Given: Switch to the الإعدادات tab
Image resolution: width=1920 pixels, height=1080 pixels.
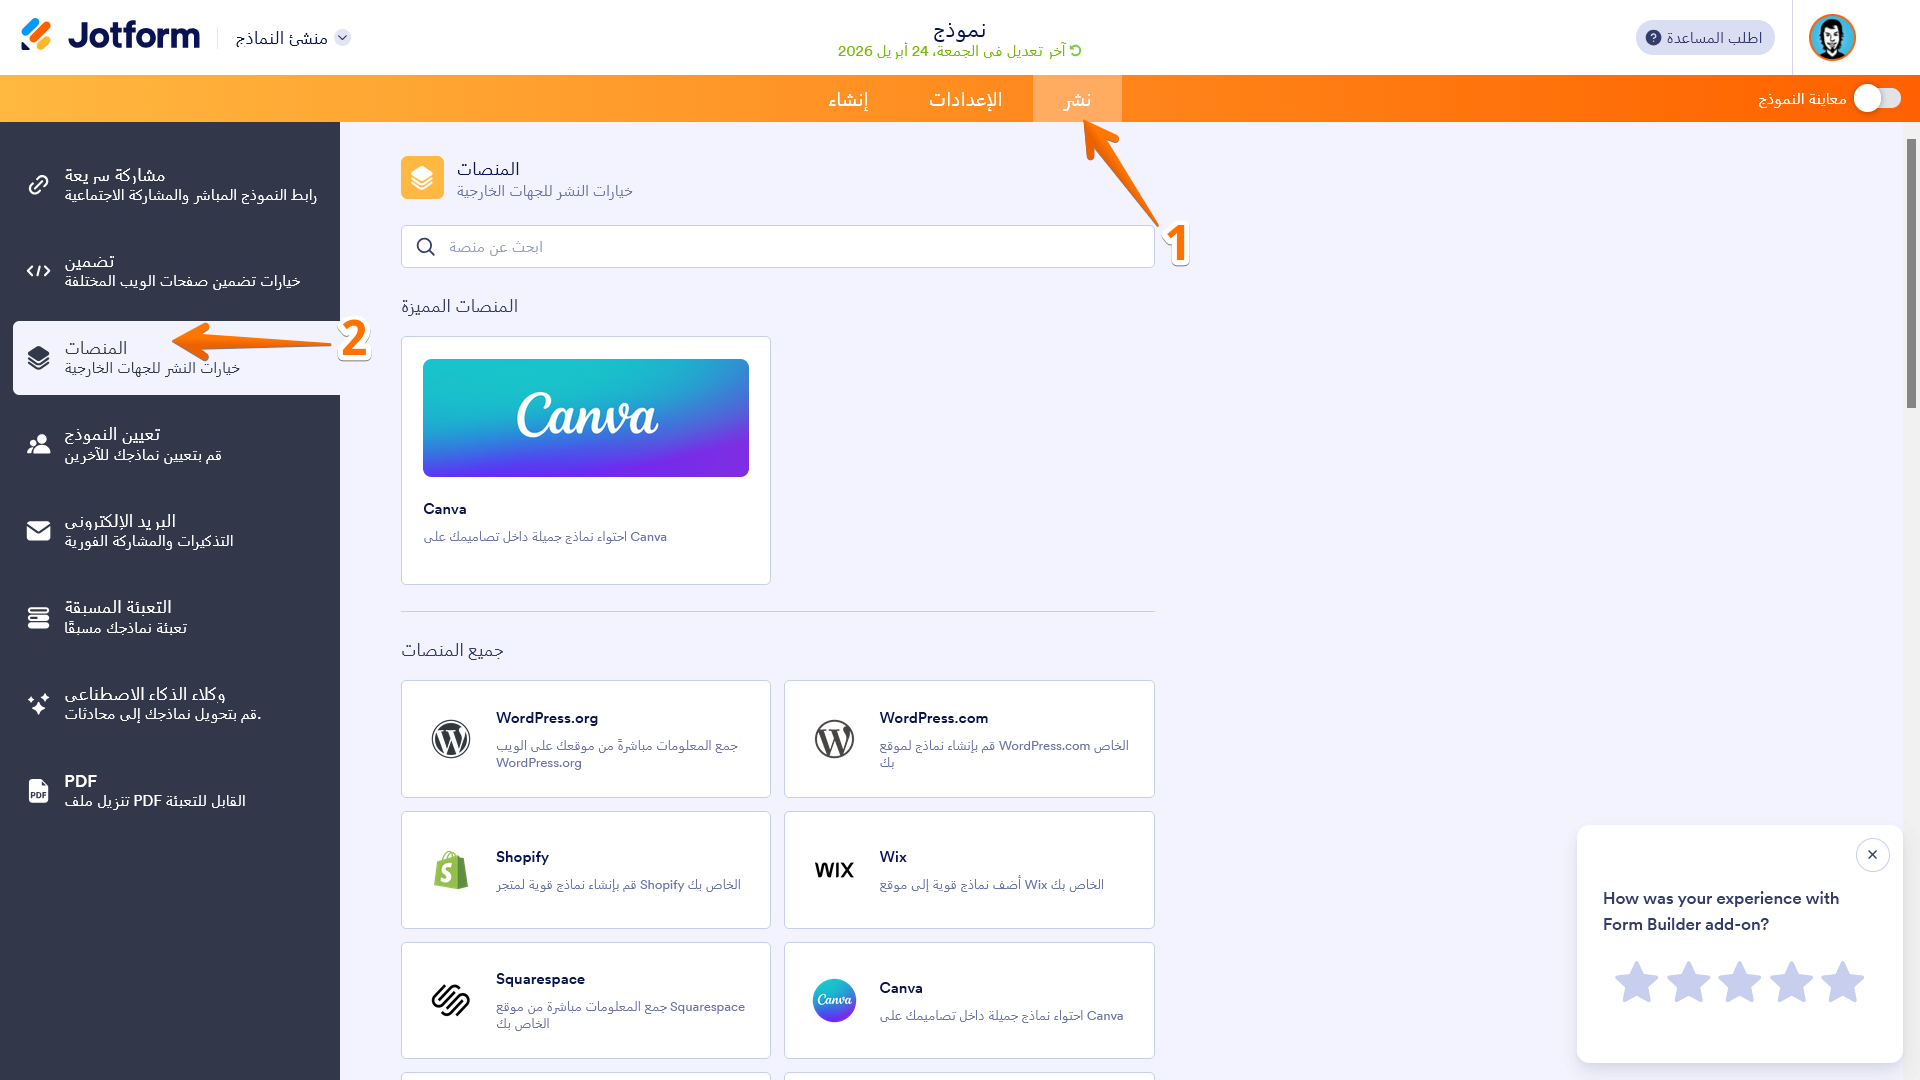Looking at the screenshot, I should pyautogui.click(x=965, y=99).
